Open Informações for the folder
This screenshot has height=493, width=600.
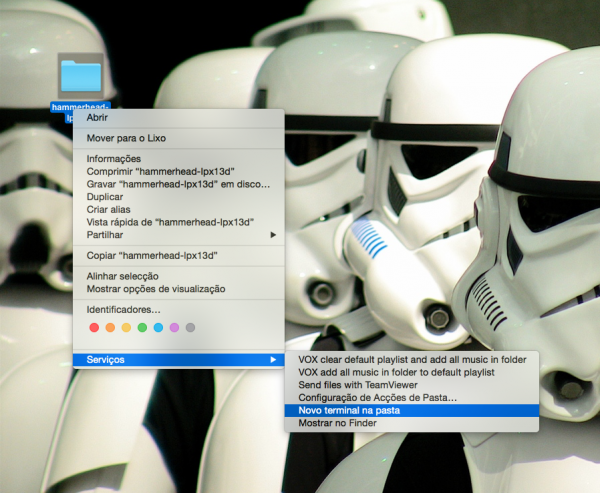click(179, 159)
